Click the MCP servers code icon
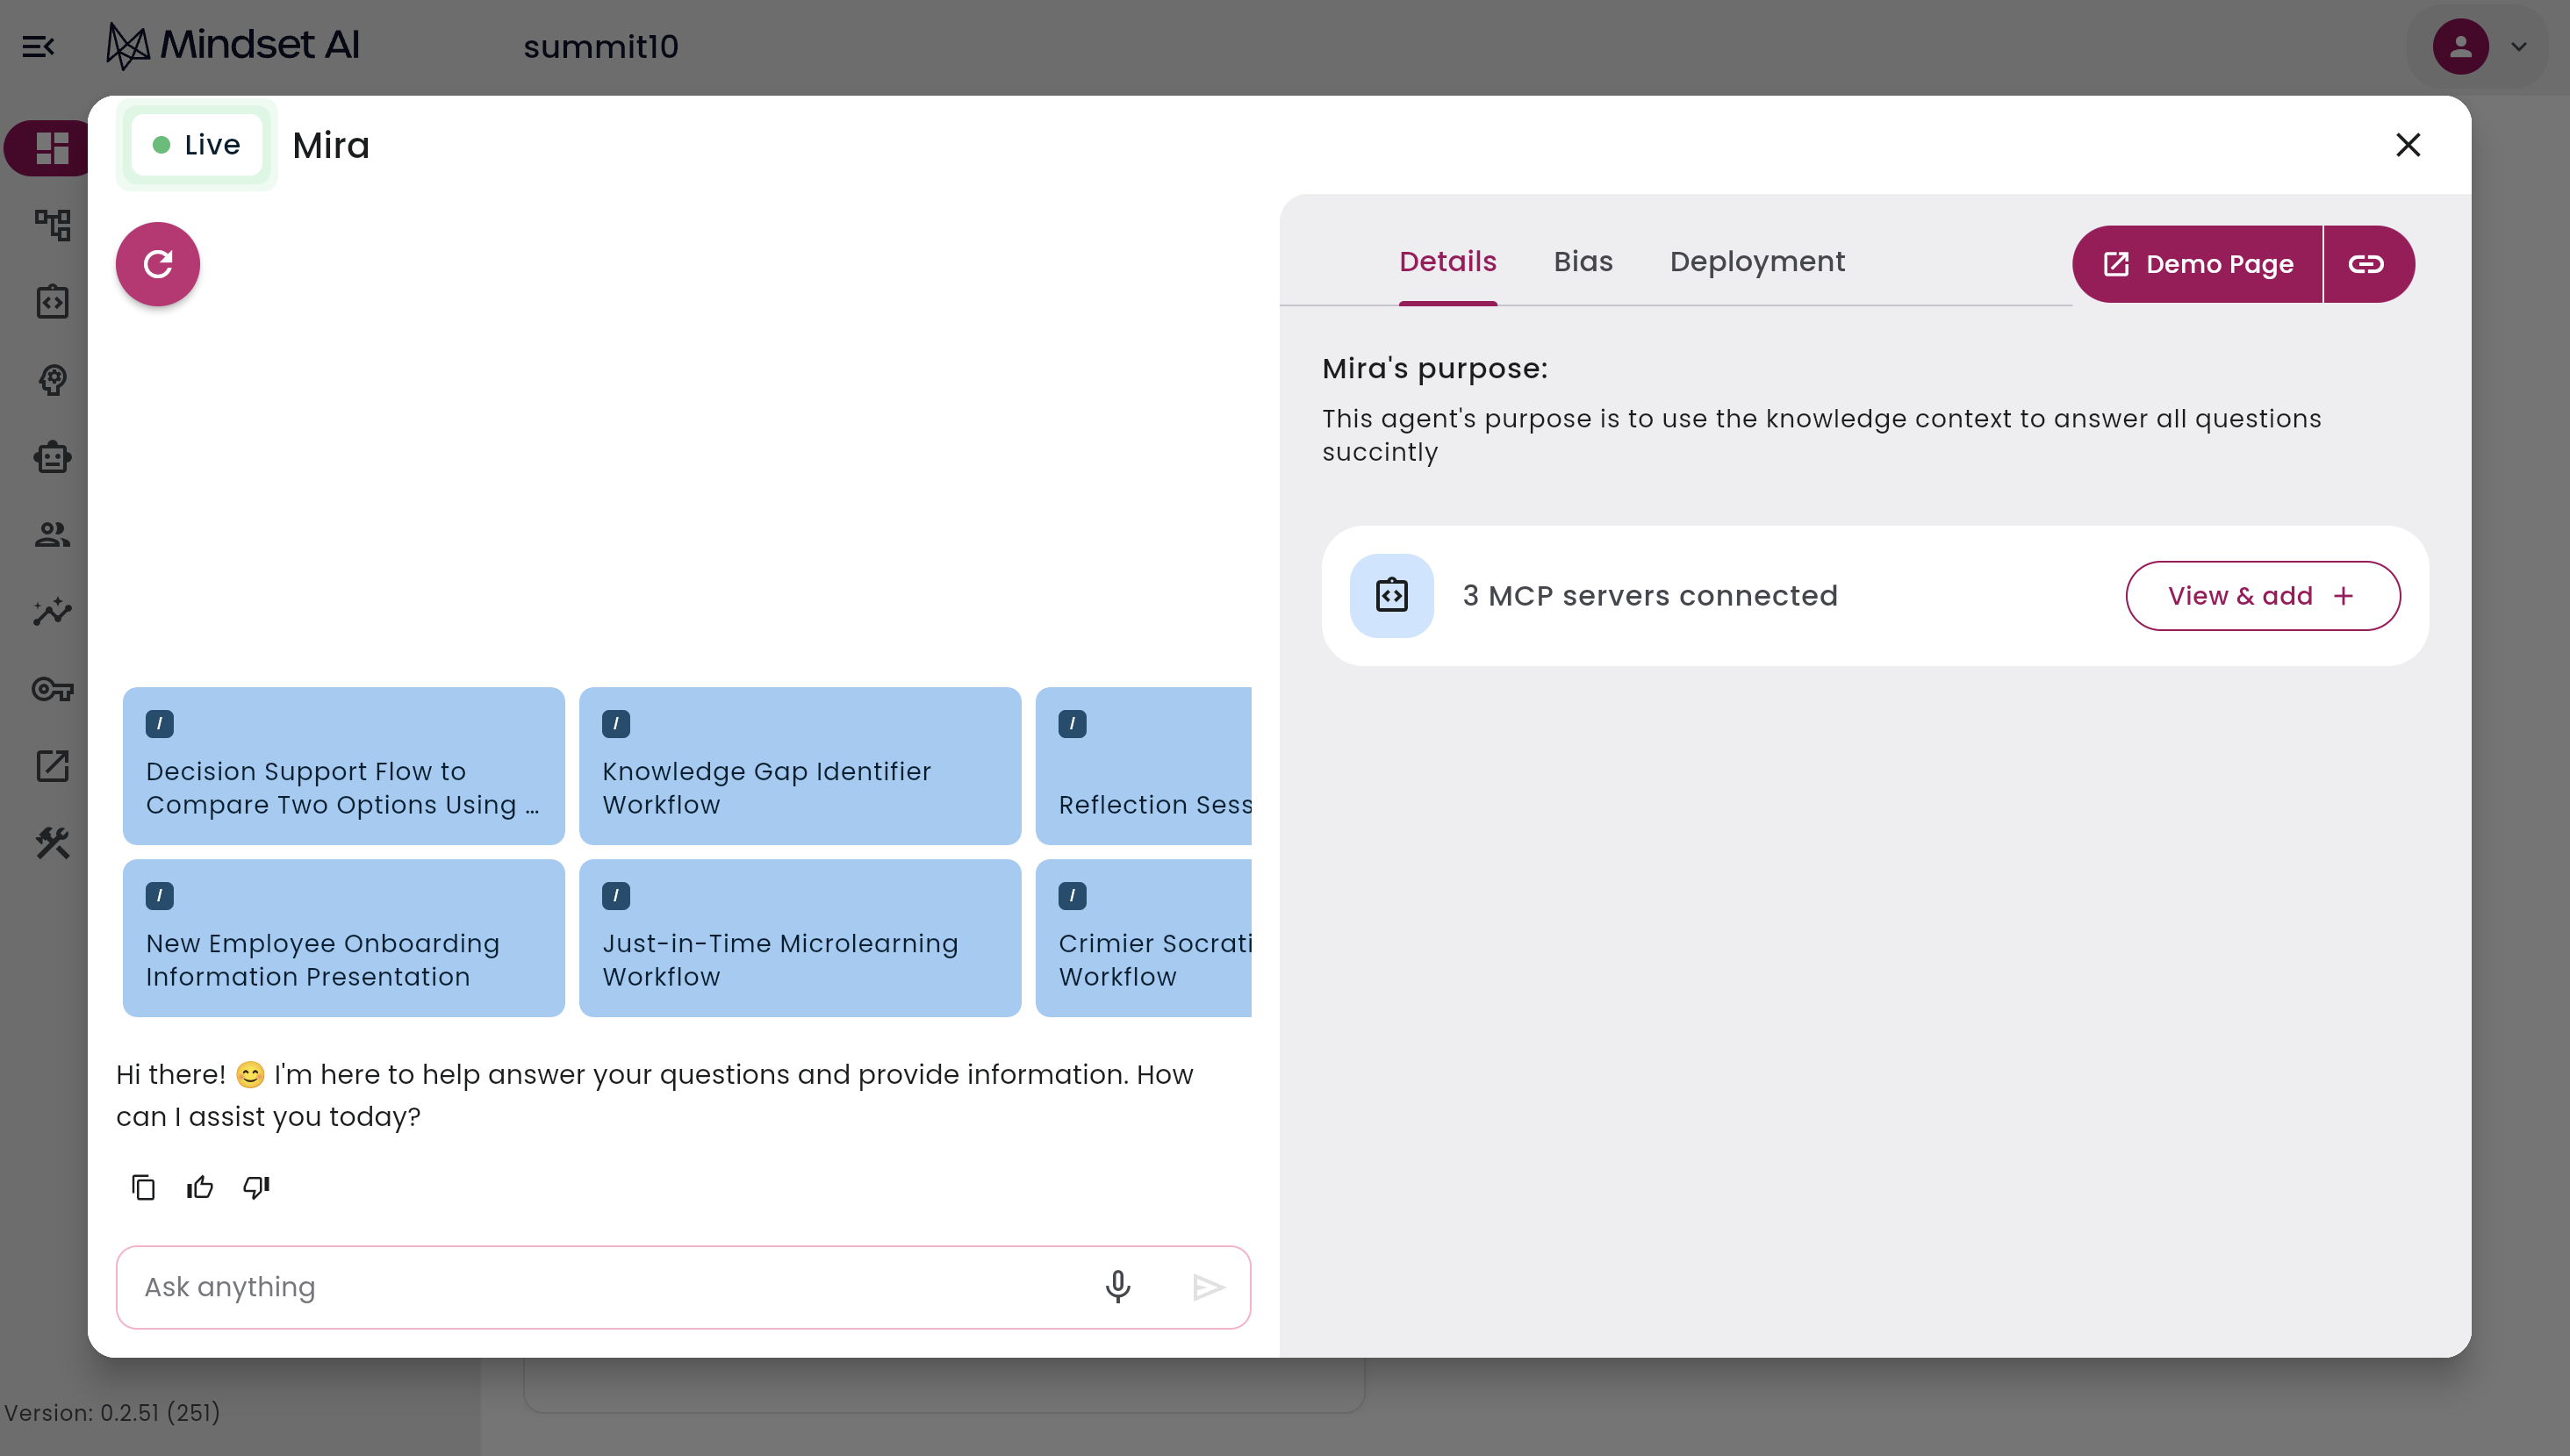The height and width of the screenshot is (1456, 2570). point(1392,596)
